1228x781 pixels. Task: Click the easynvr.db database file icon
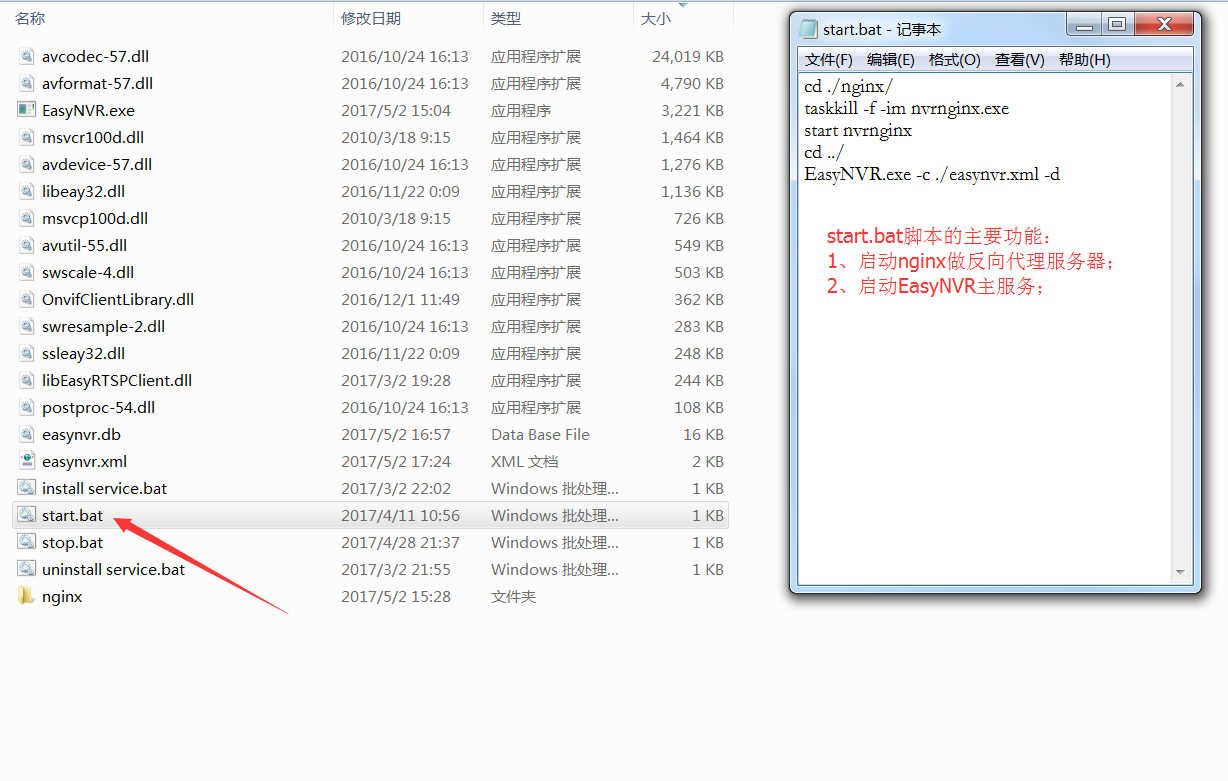[26, 434]
